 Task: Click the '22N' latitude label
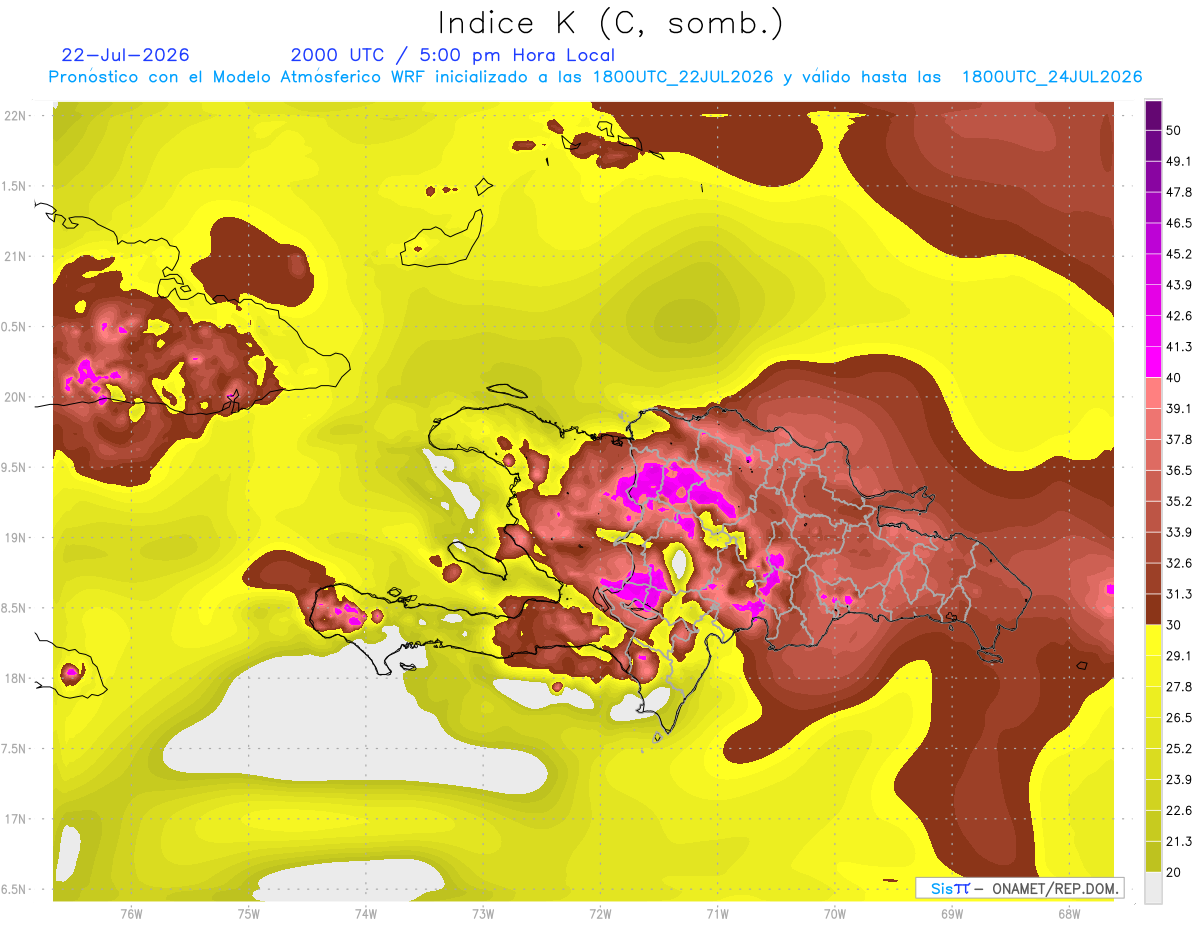pos(14,116)
